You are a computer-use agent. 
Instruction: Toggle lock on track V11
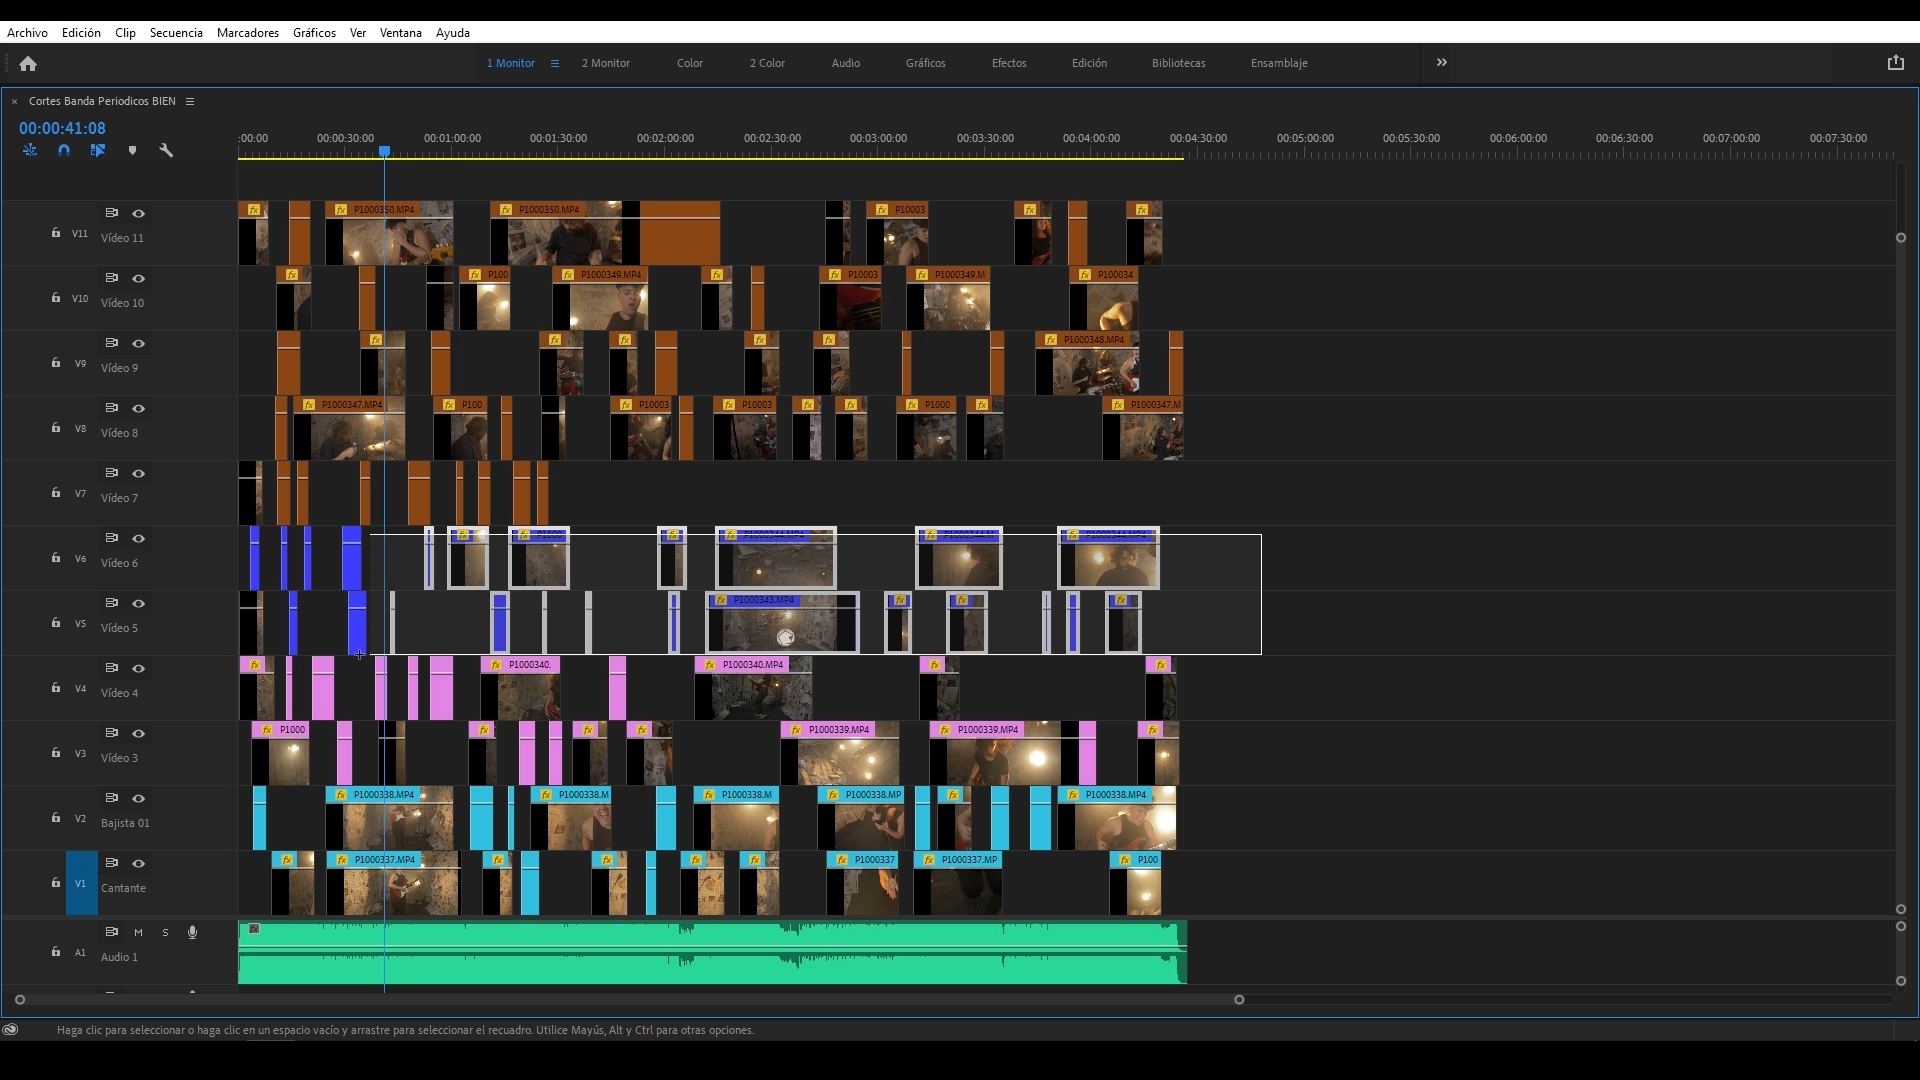(x=55, y=233)
